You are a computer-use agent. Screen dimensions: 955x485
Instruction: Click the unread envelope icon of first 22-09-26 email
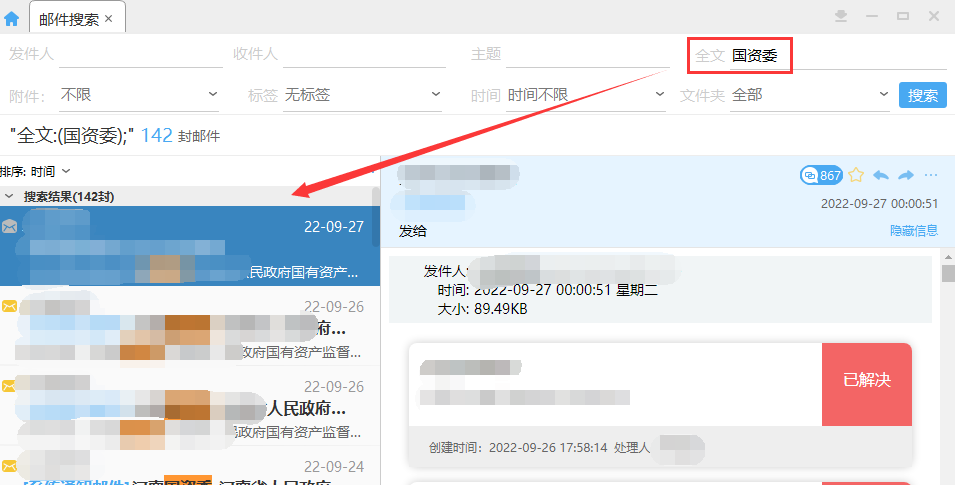tap(10, 306)
